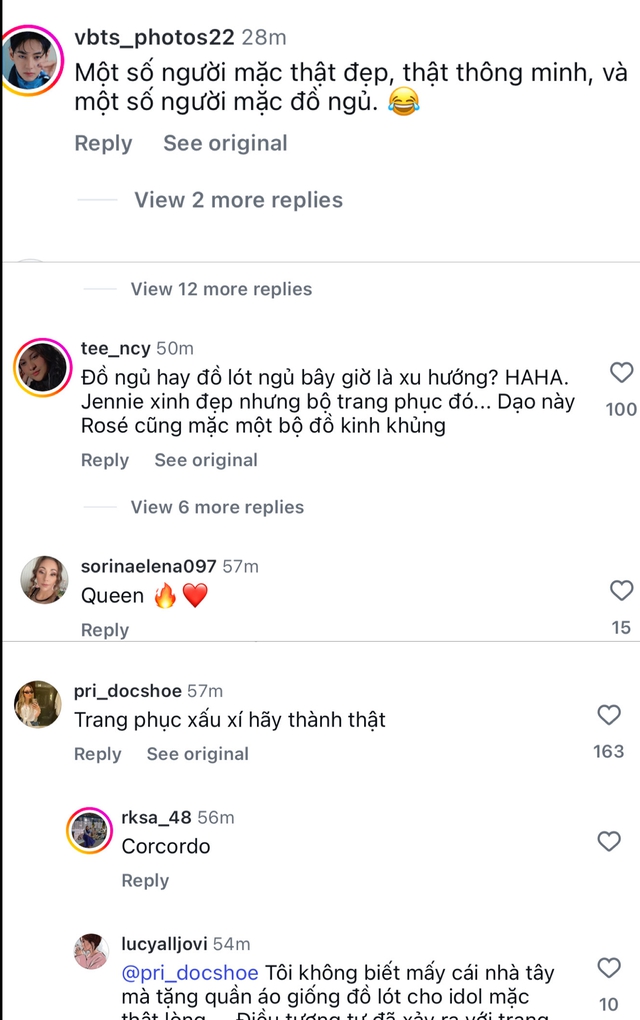Tap the heart icon on tee_ncy's comment
640x1020 pixels.
[620, 373]
